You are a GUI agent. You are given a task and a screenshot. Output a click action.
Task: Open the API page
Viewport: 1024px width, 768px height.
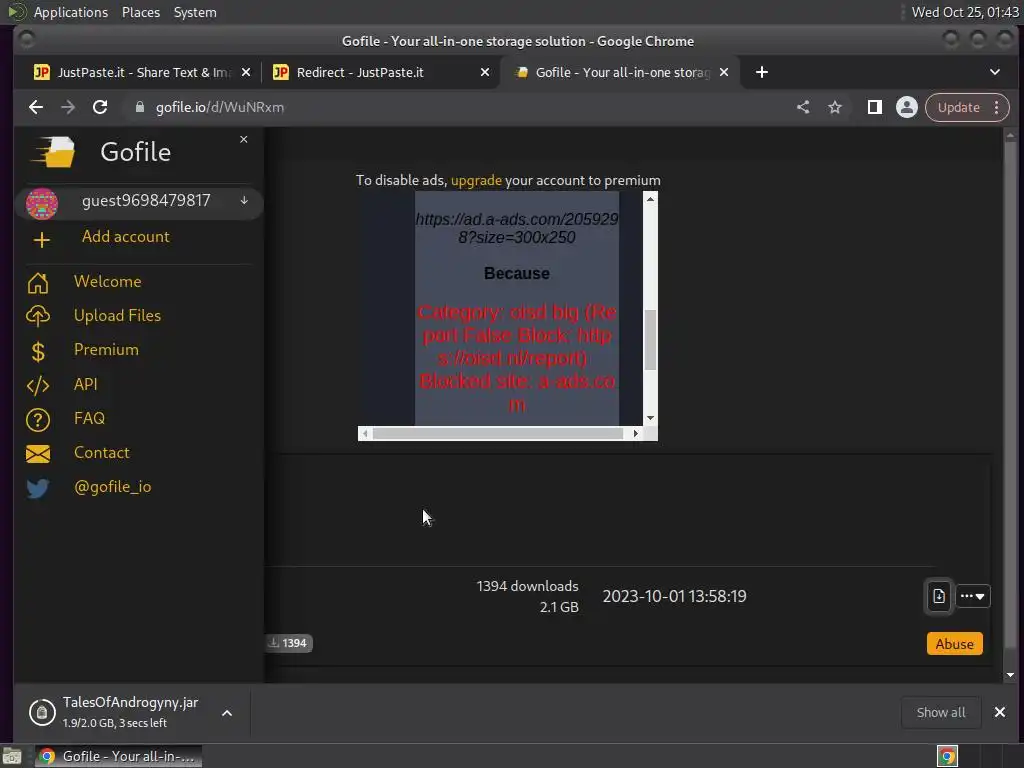tap(86, 384)
